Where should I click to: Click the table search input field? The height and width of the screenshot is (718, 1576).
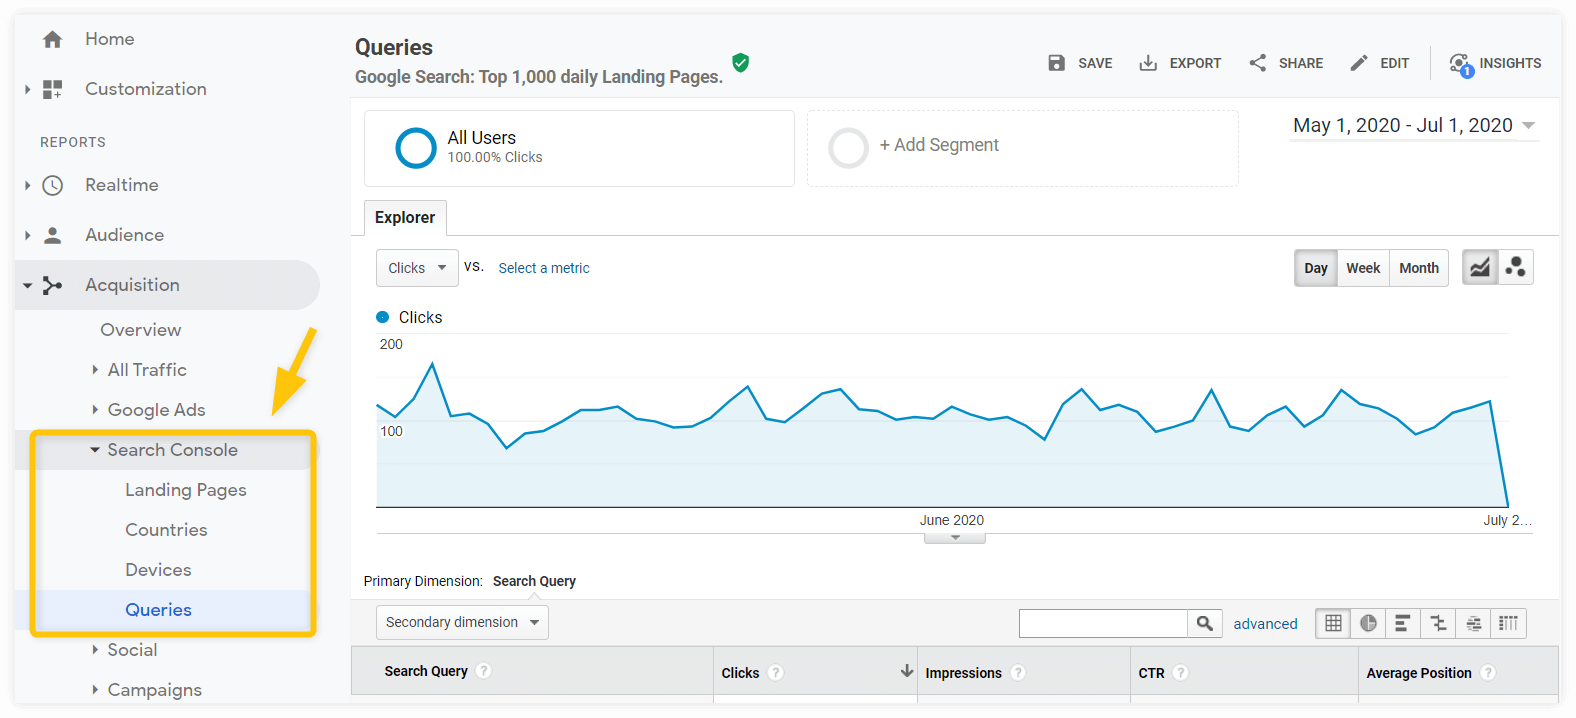1103,623
